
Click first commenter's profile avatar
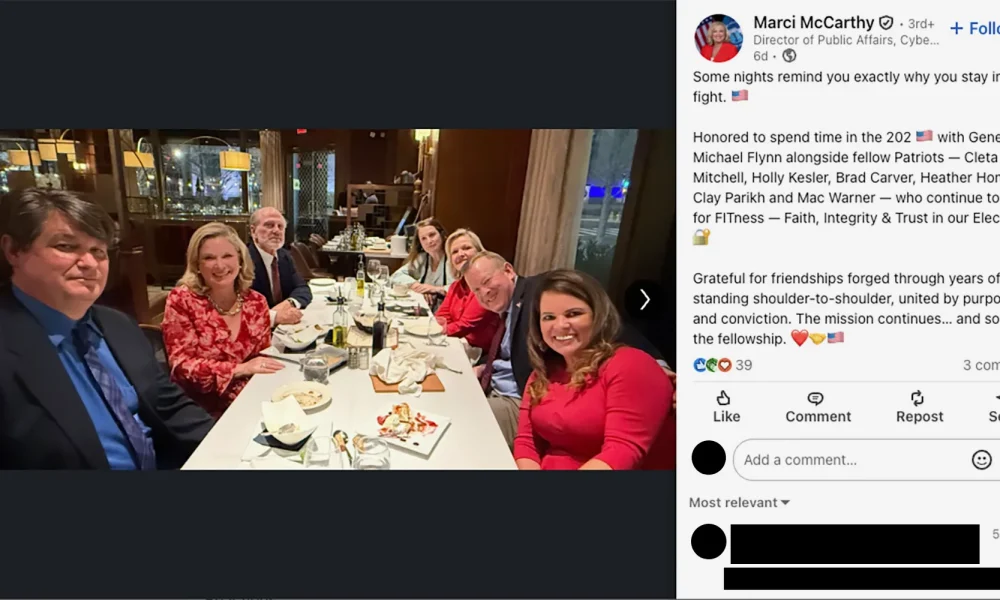(x=708, y=541)
